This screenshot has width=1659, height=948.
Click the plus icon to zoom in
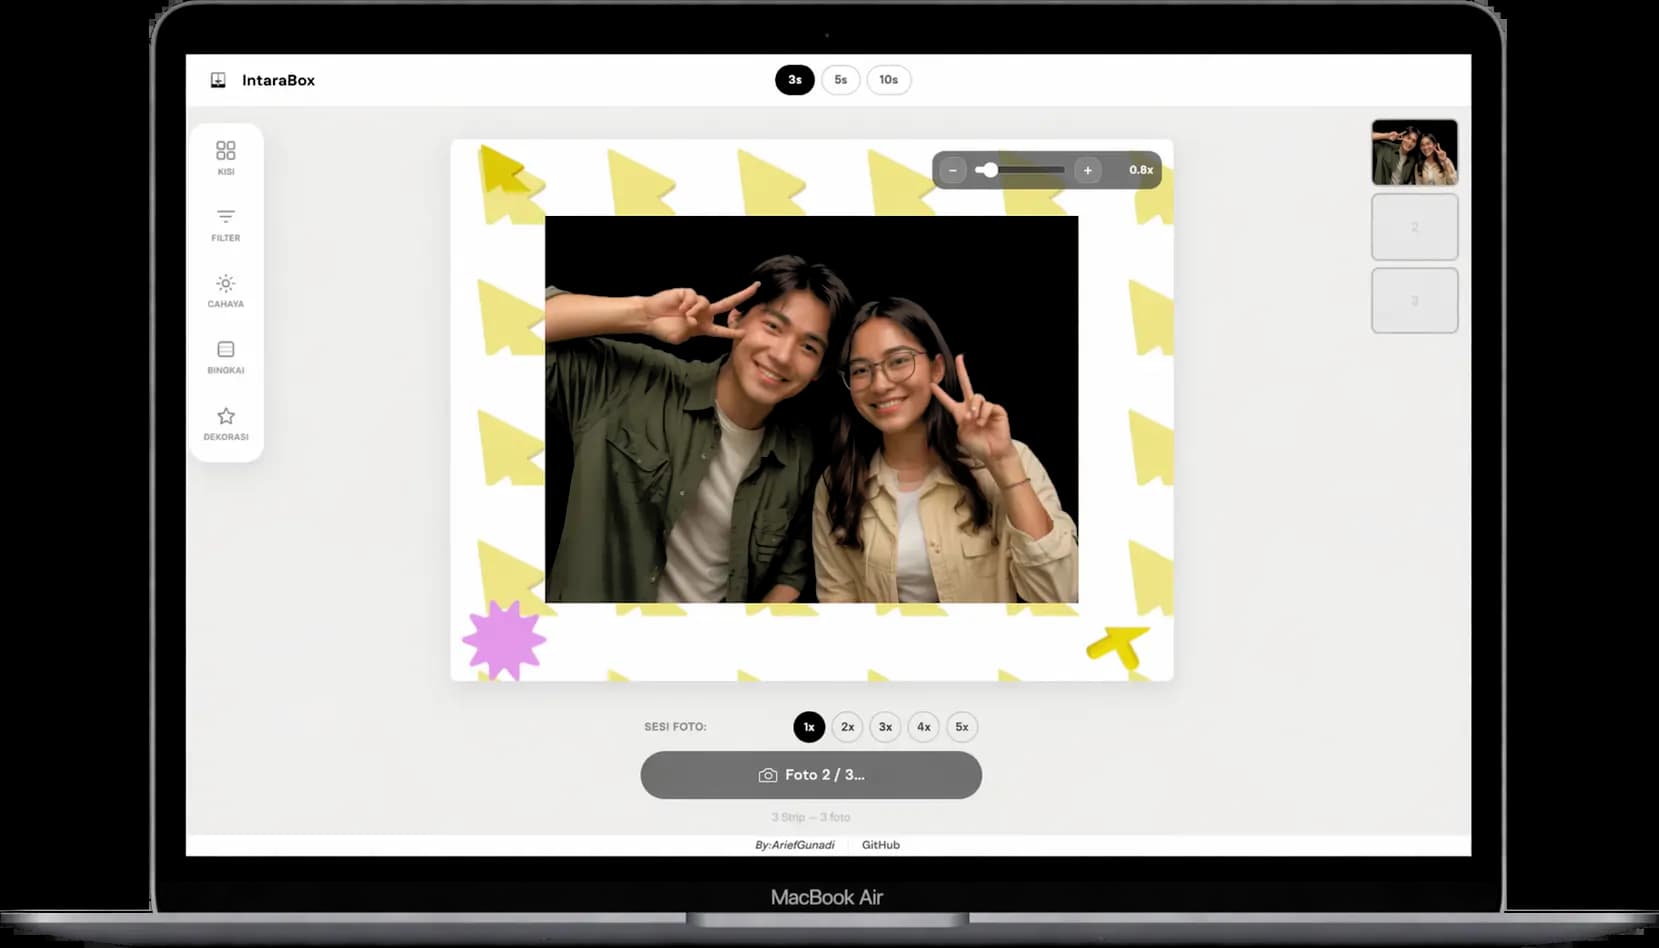1087,170
